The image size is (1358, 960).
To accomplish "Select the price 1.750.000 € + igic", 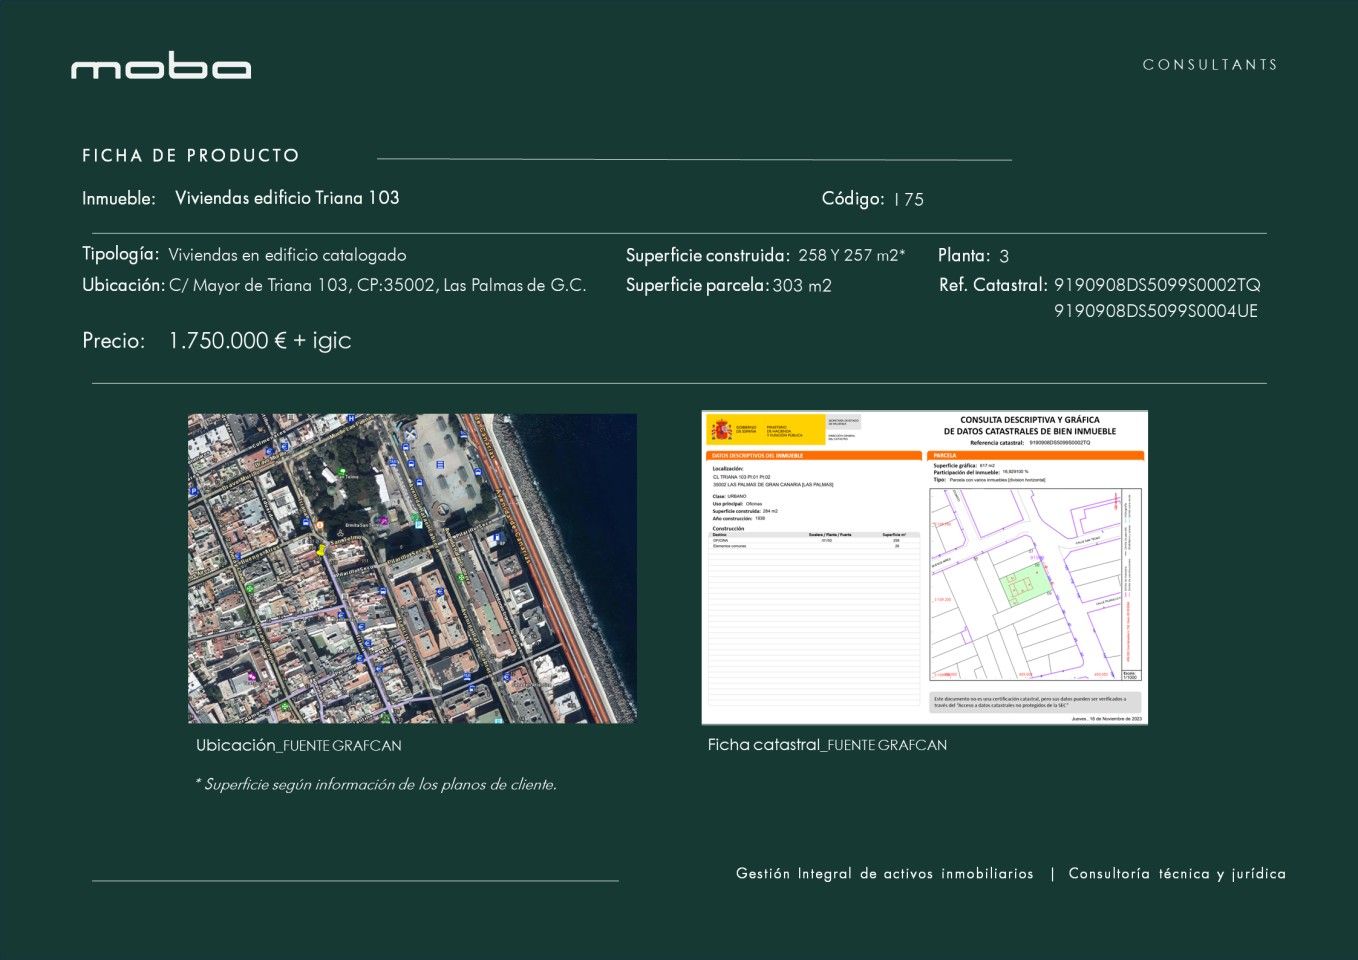I will pyautogui.click(x=260, y=341).
